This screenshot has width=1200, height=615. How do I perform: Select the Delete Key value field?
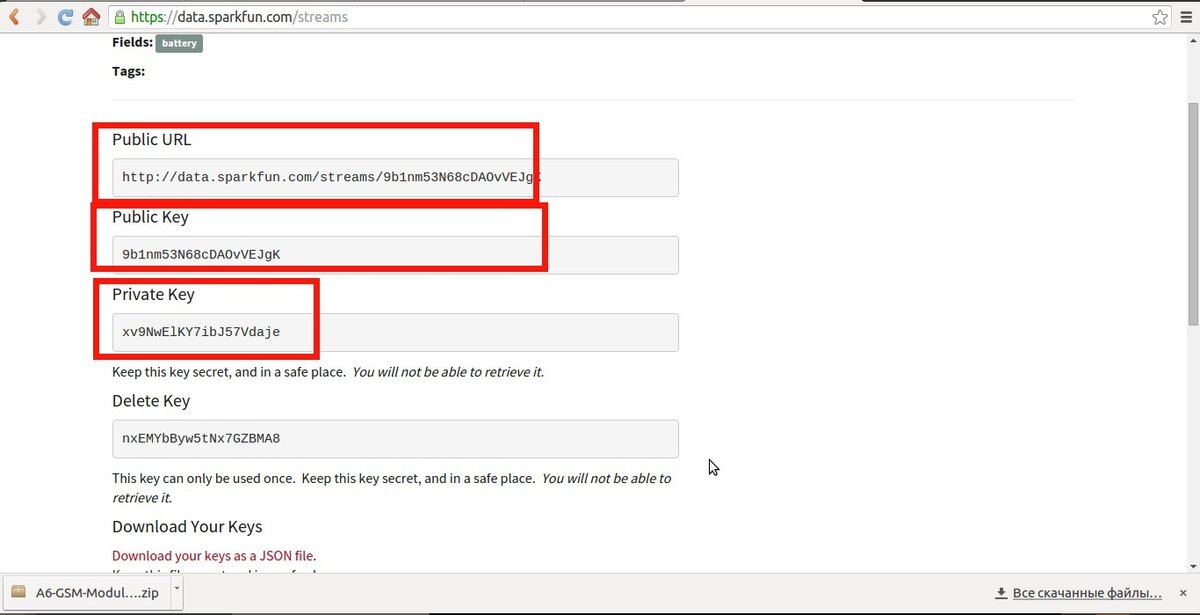pyautogui.click(x=395, y=439)
